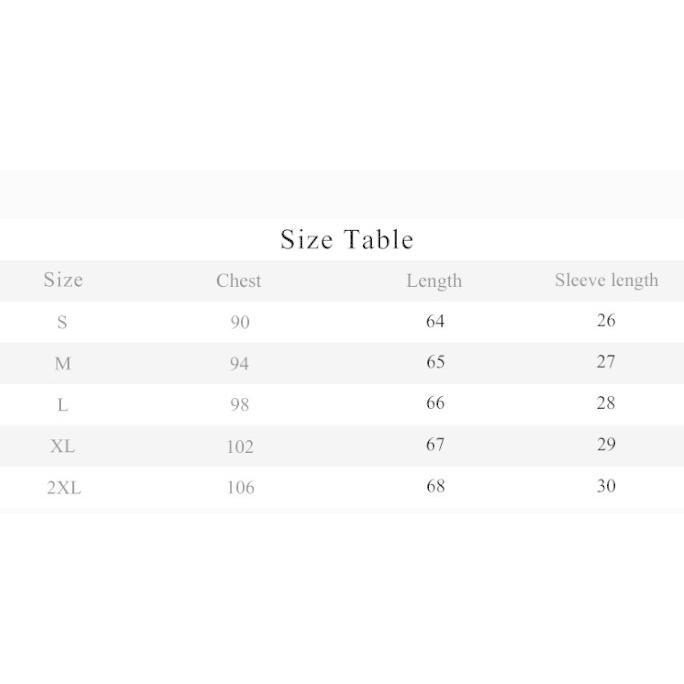Select the Length column header
The image size is (684, 684).
[x=434, y=281]
